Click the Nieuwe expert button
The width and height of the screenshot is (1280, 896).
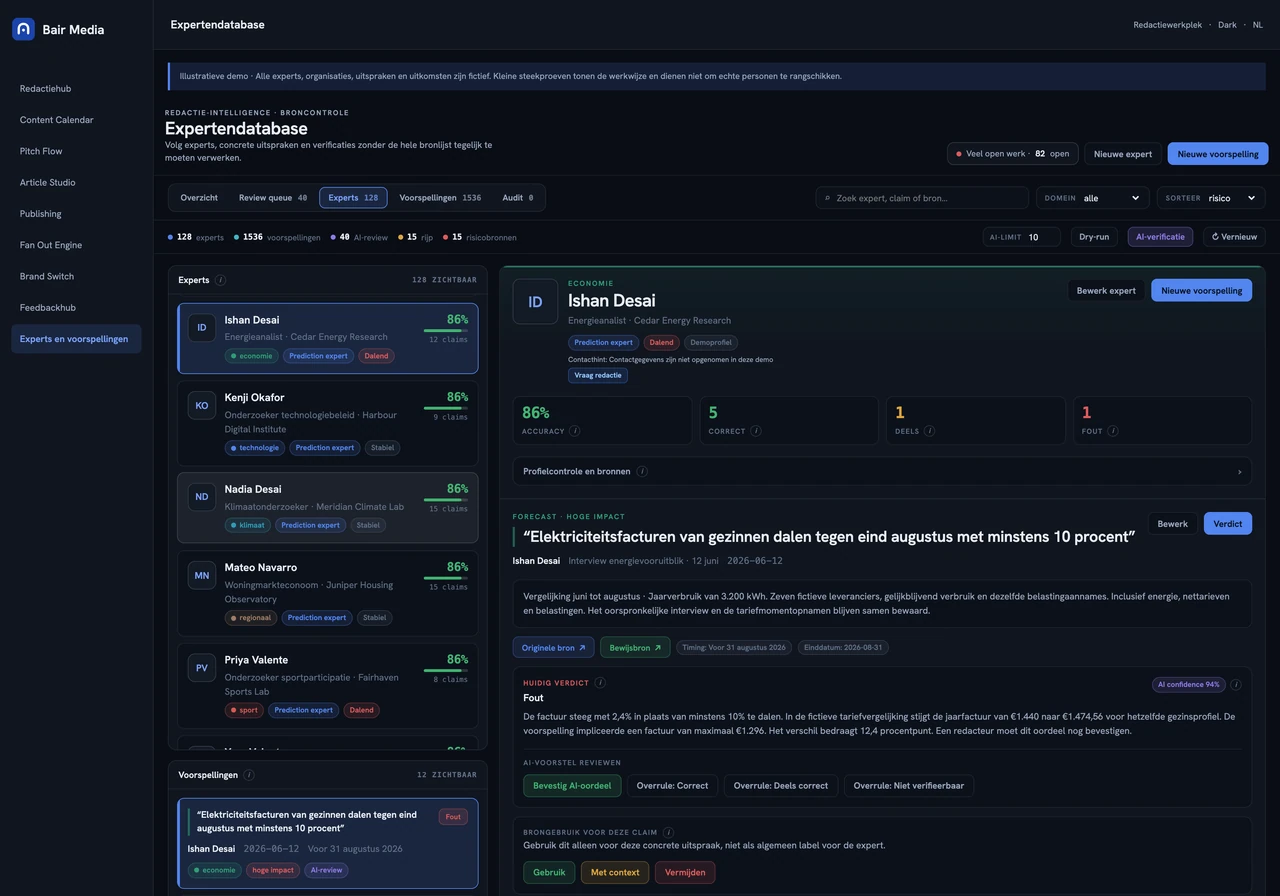coord(1123,154)
